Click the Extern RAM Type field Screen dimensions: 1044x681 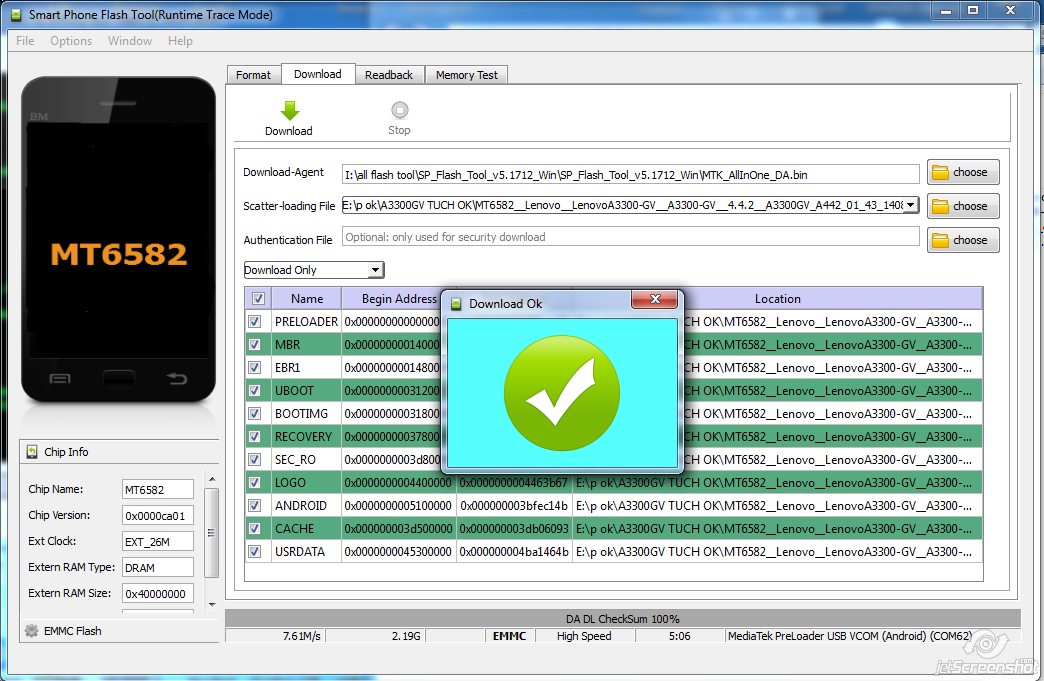(x=158, y=567)
